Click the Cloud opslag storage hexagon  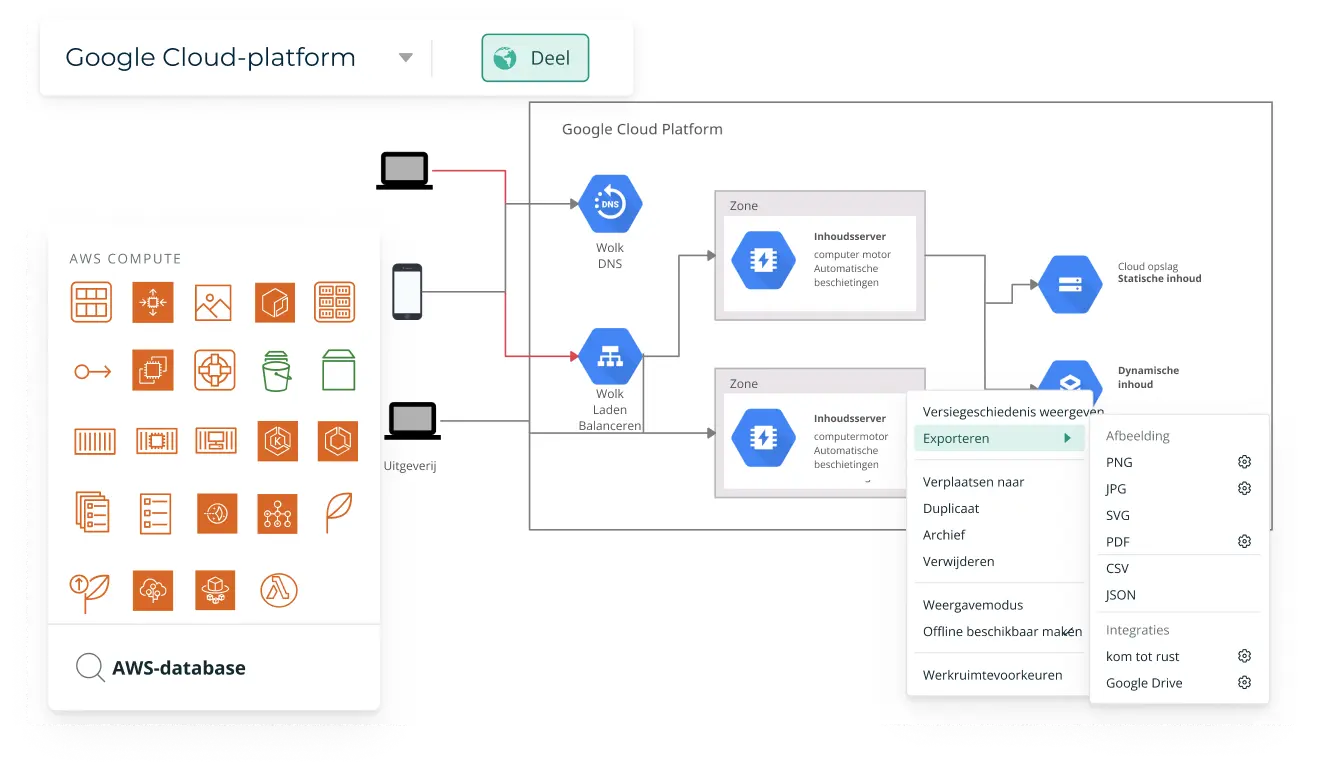pos(1070,284)
